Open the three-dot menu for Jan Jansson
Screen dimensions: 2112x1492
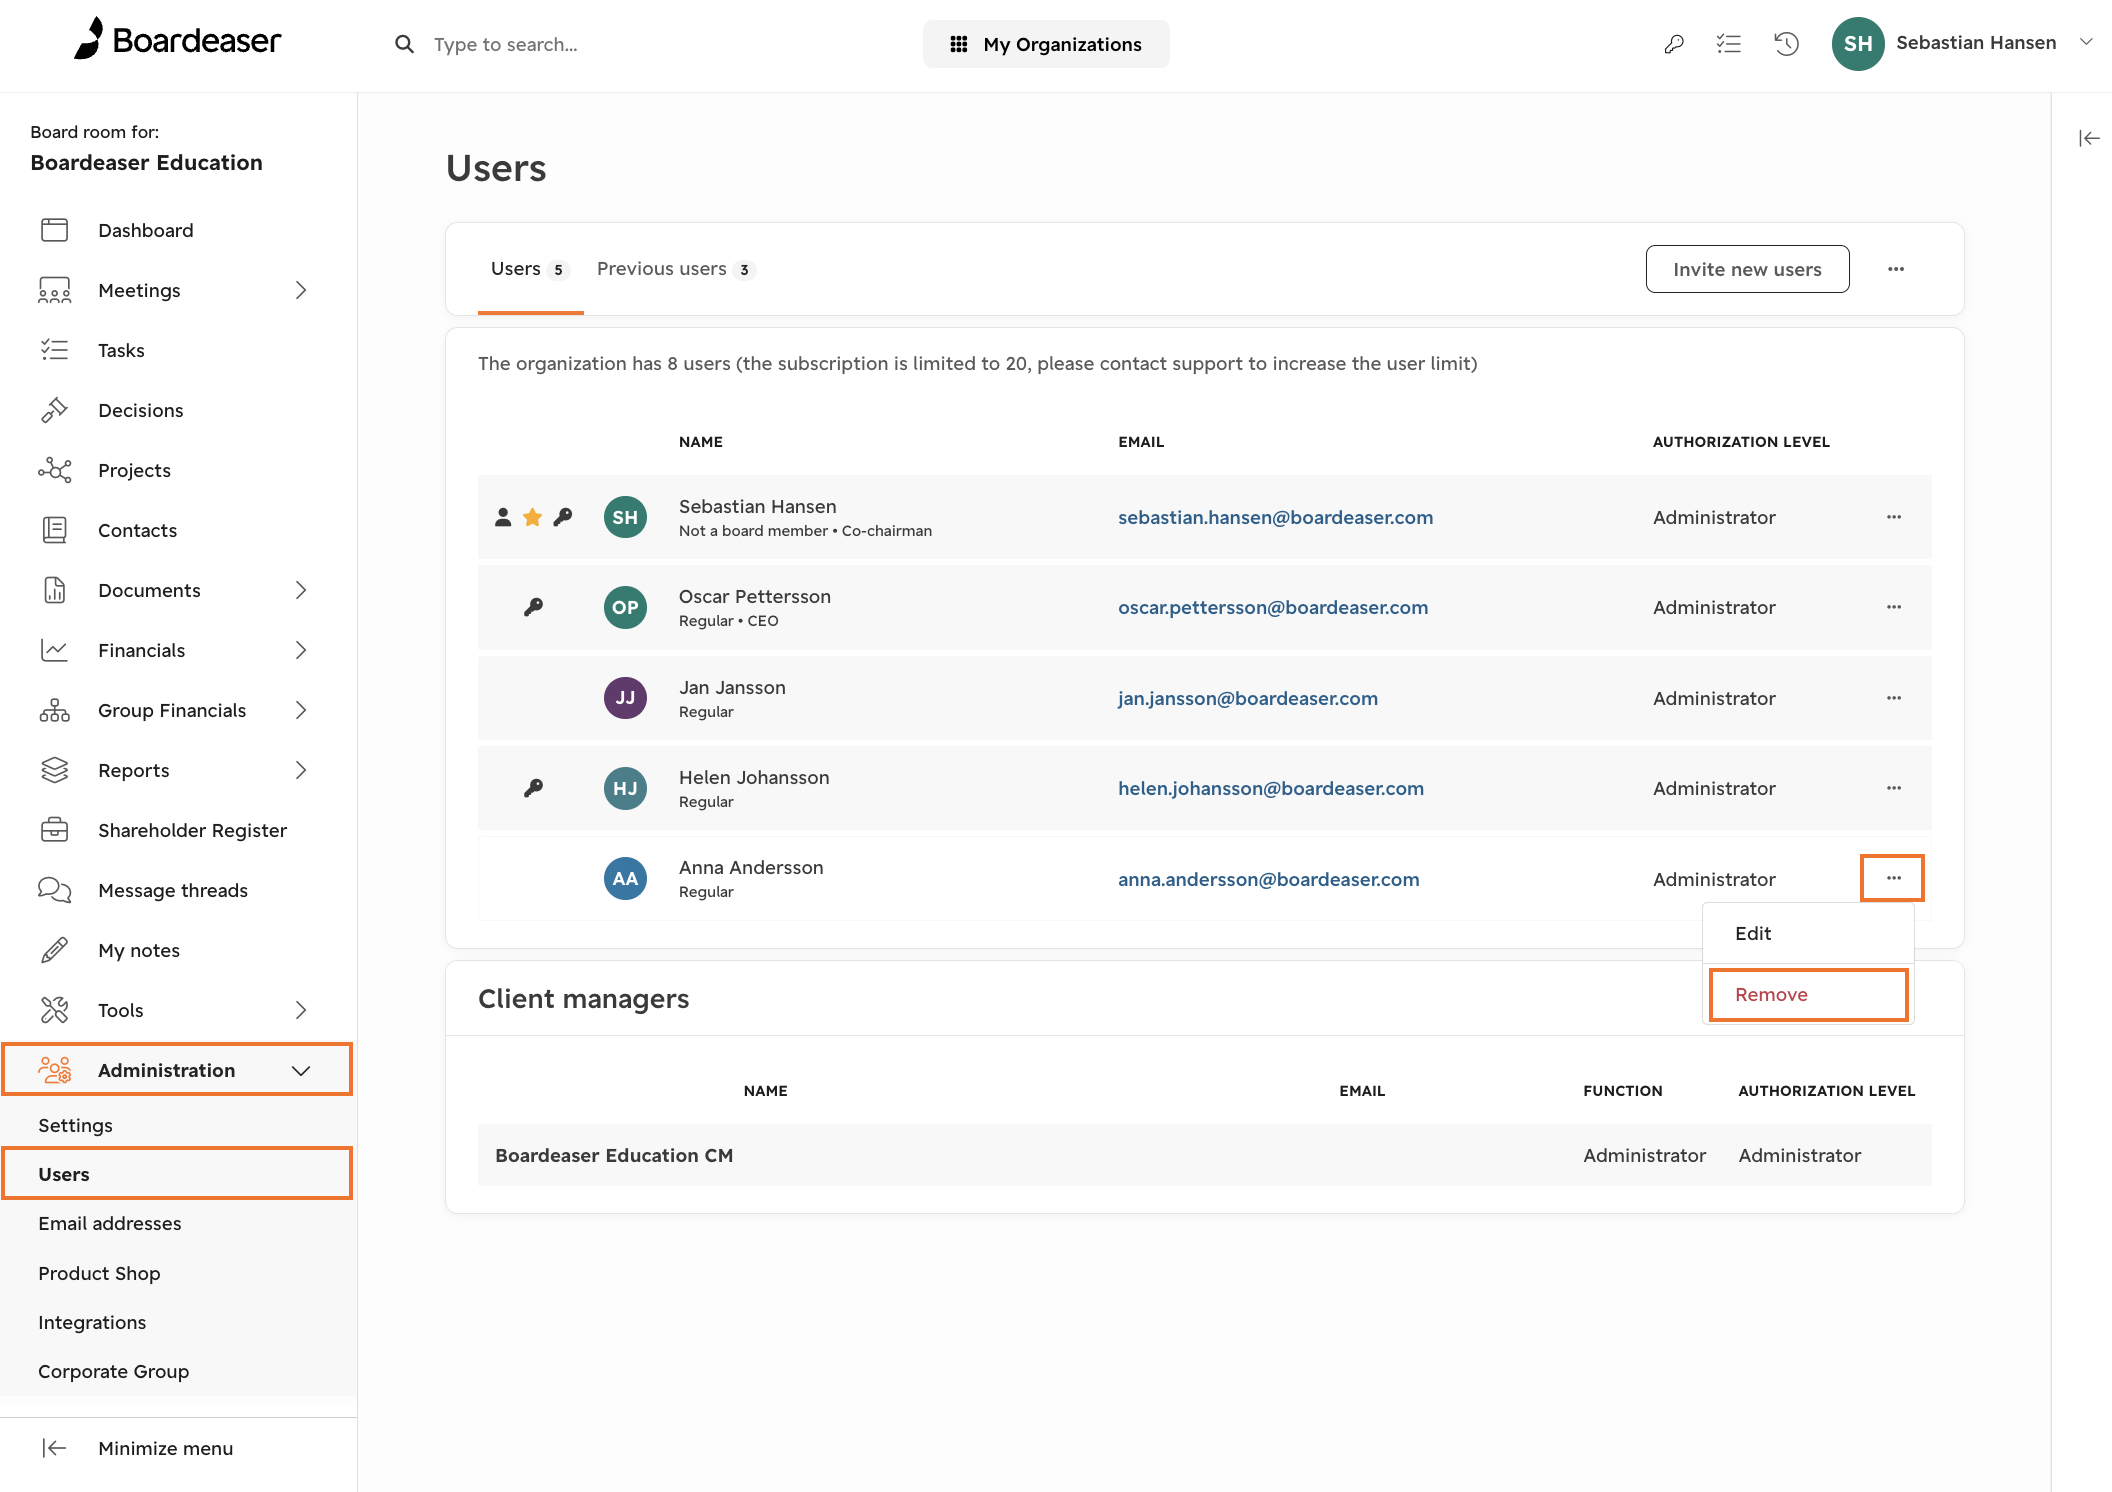pos(1893,698)
